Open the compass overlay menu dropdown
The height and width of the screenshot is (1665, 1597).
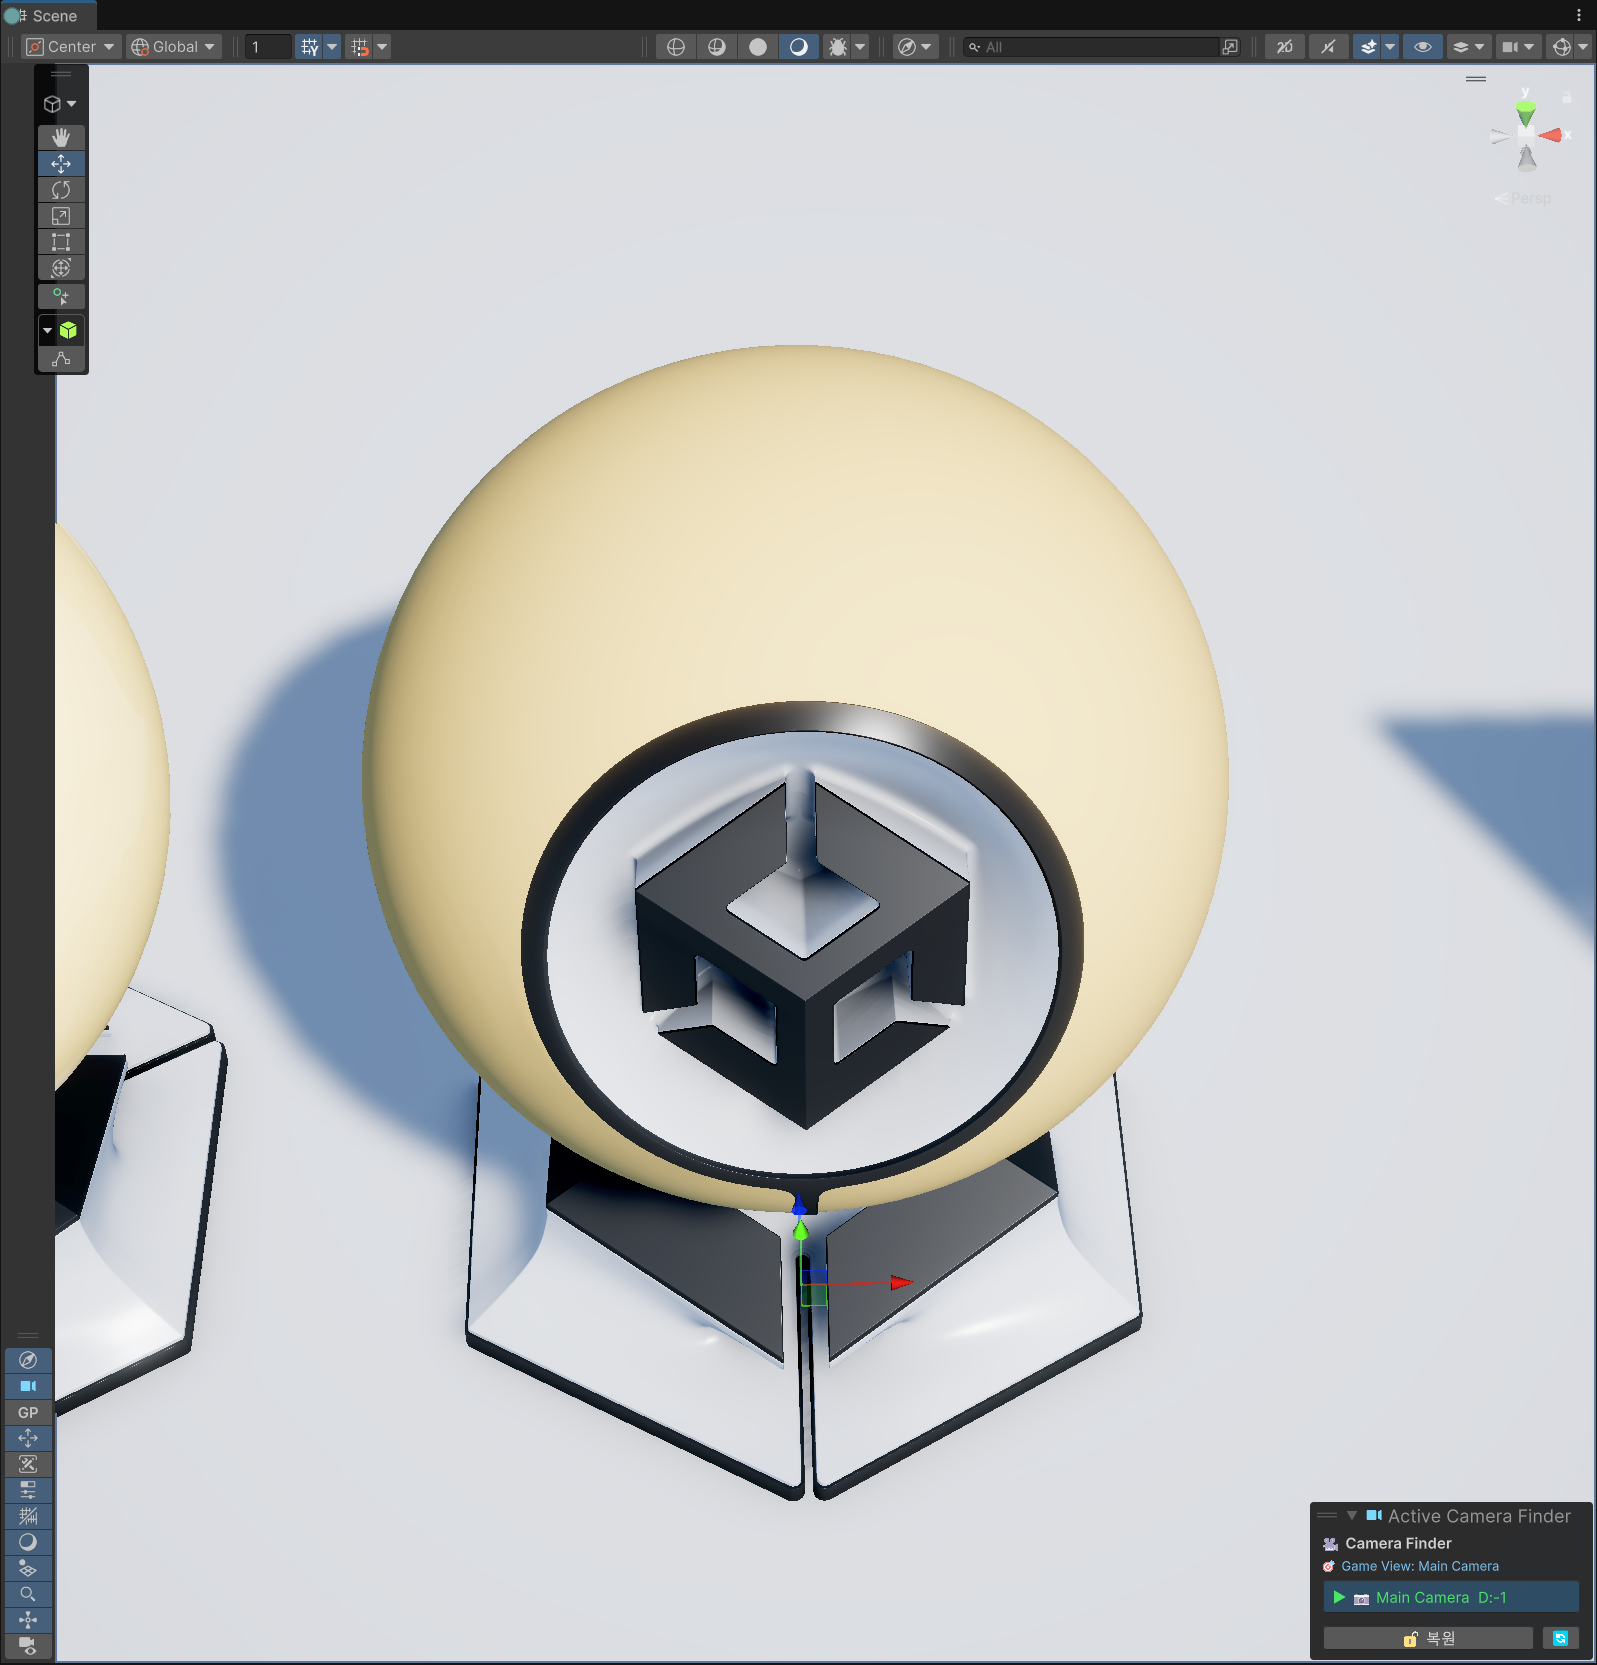click(915, 47)
